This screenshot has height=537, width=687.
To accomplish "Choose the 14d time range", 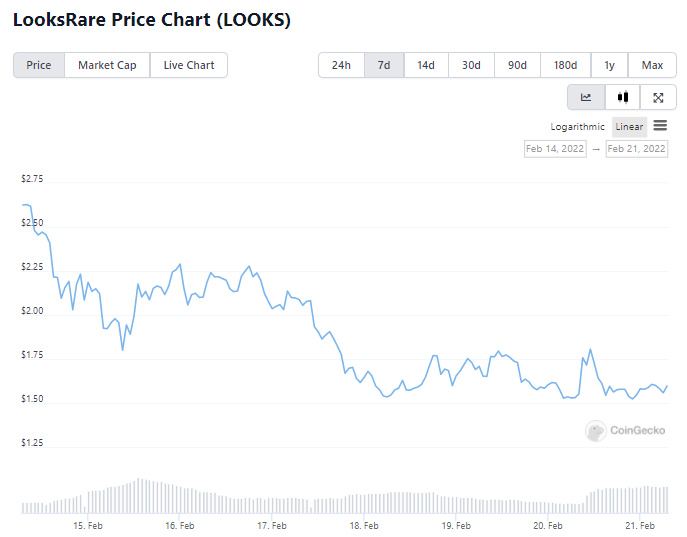I will (x=426, y=65).
